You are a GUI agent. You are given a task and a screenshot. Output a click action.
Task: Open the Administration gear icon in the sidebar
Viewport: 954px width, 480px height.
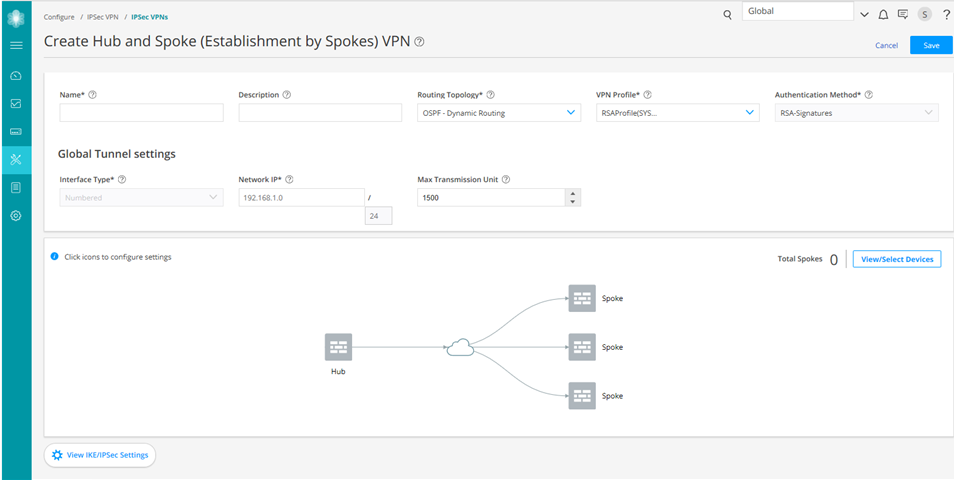pos(16,216)
